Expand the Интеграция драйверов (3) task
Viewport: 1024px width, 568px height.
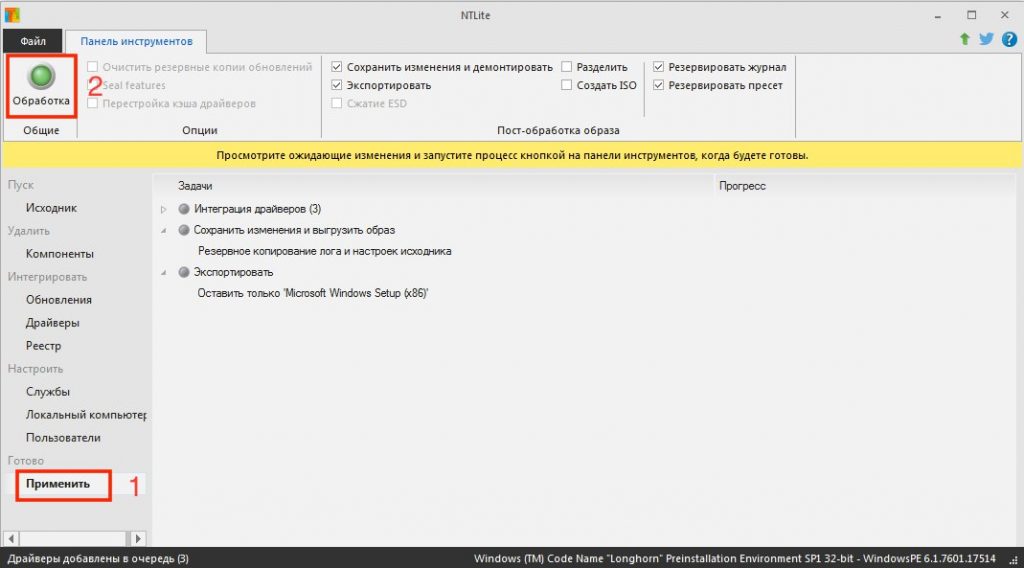164,210
